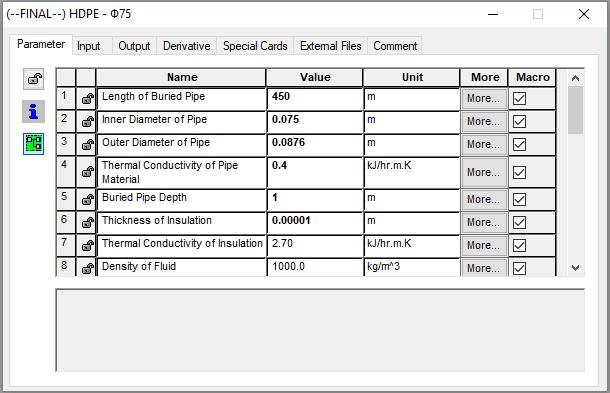
Task: Click More... for Buried Pipe Depth
Action: [484, 199]
